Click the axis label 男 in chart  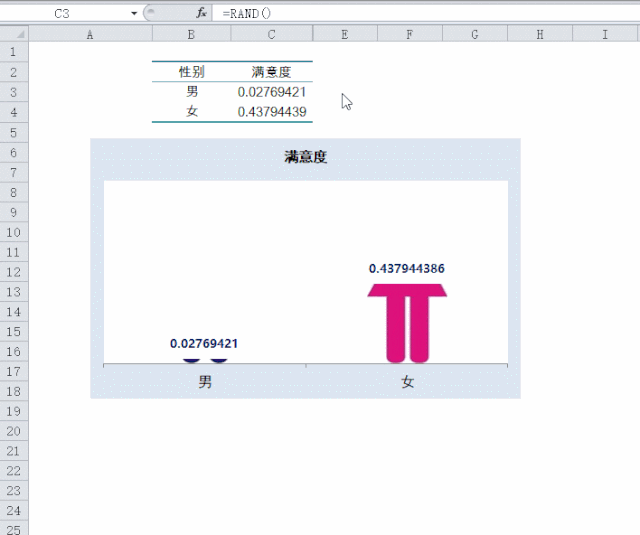pyautogui.click(x=205, y=382)
